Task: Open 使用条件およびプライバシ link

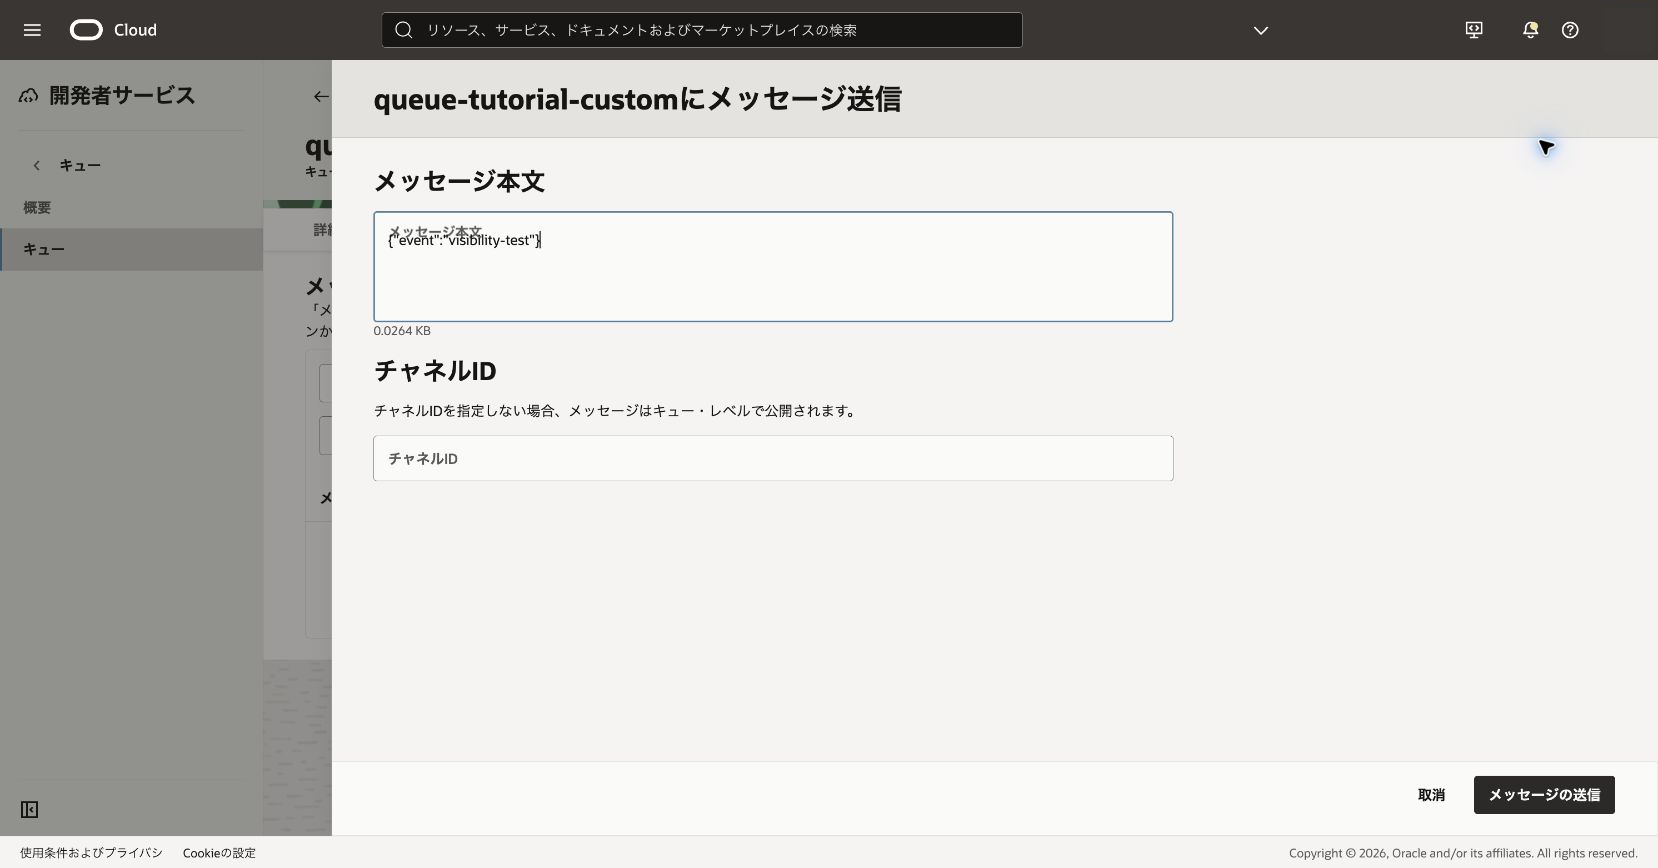Action: [91, 853]
